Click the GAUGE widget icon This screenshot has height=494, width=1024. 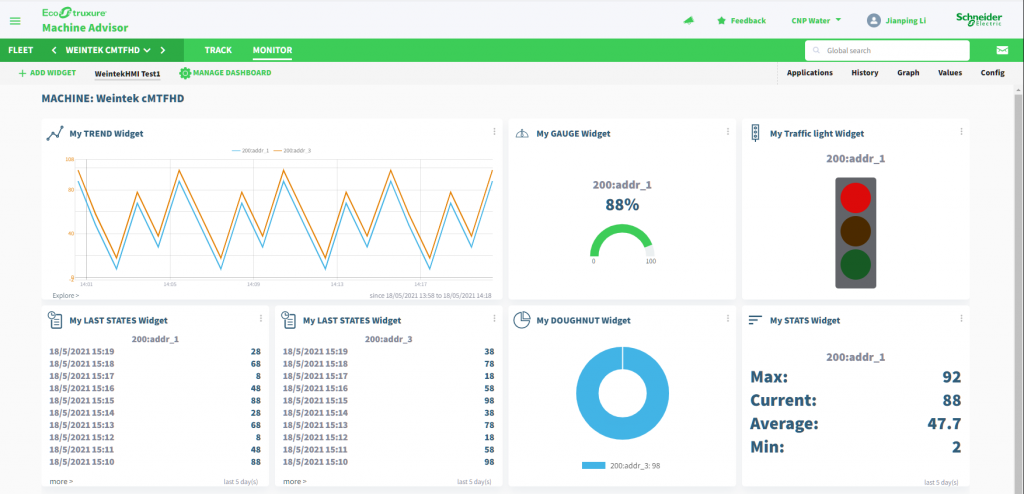click(x=521, y=133)
